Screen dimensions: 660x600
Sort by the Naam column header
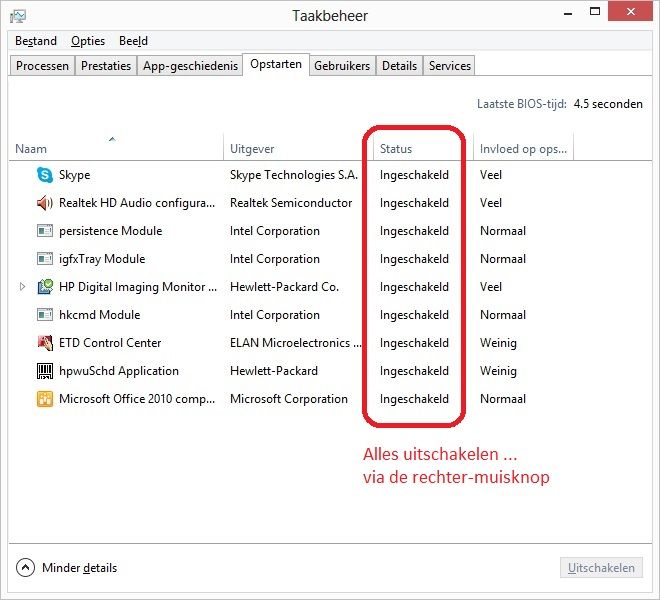coord(116,148)
